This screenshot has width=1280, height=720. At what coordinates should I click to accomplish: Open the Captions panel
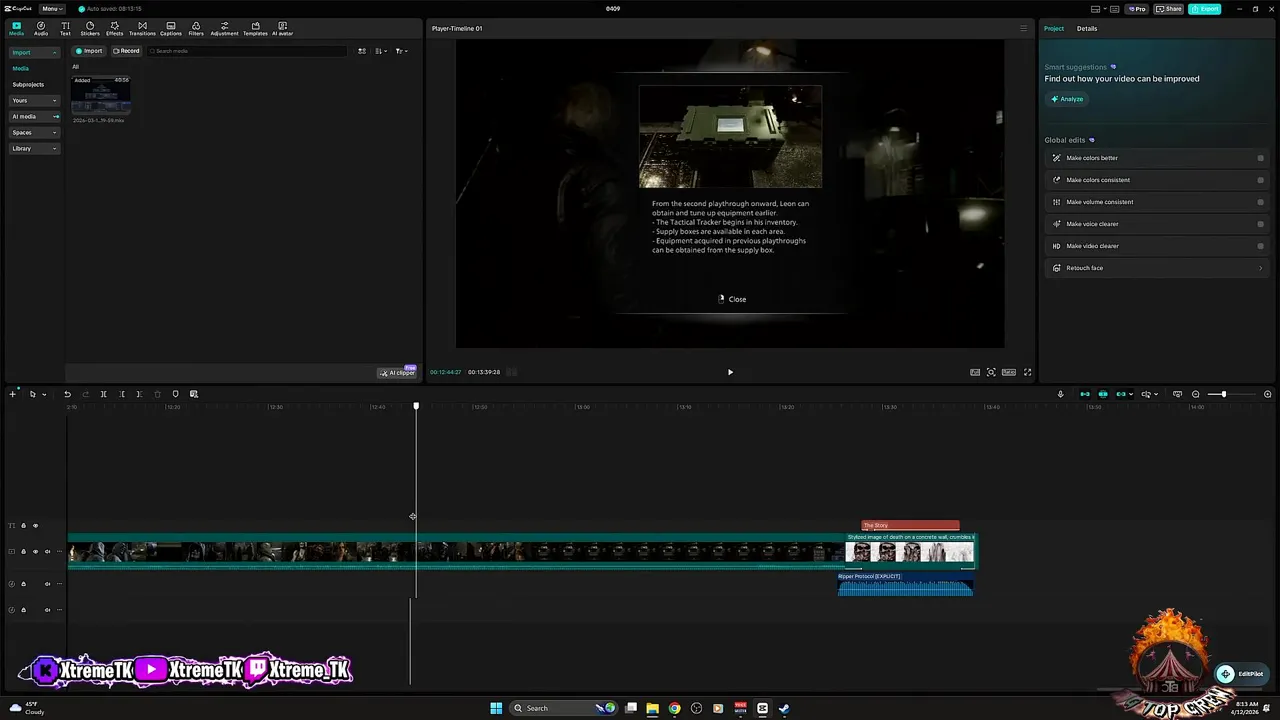click(x=171, y=29)
